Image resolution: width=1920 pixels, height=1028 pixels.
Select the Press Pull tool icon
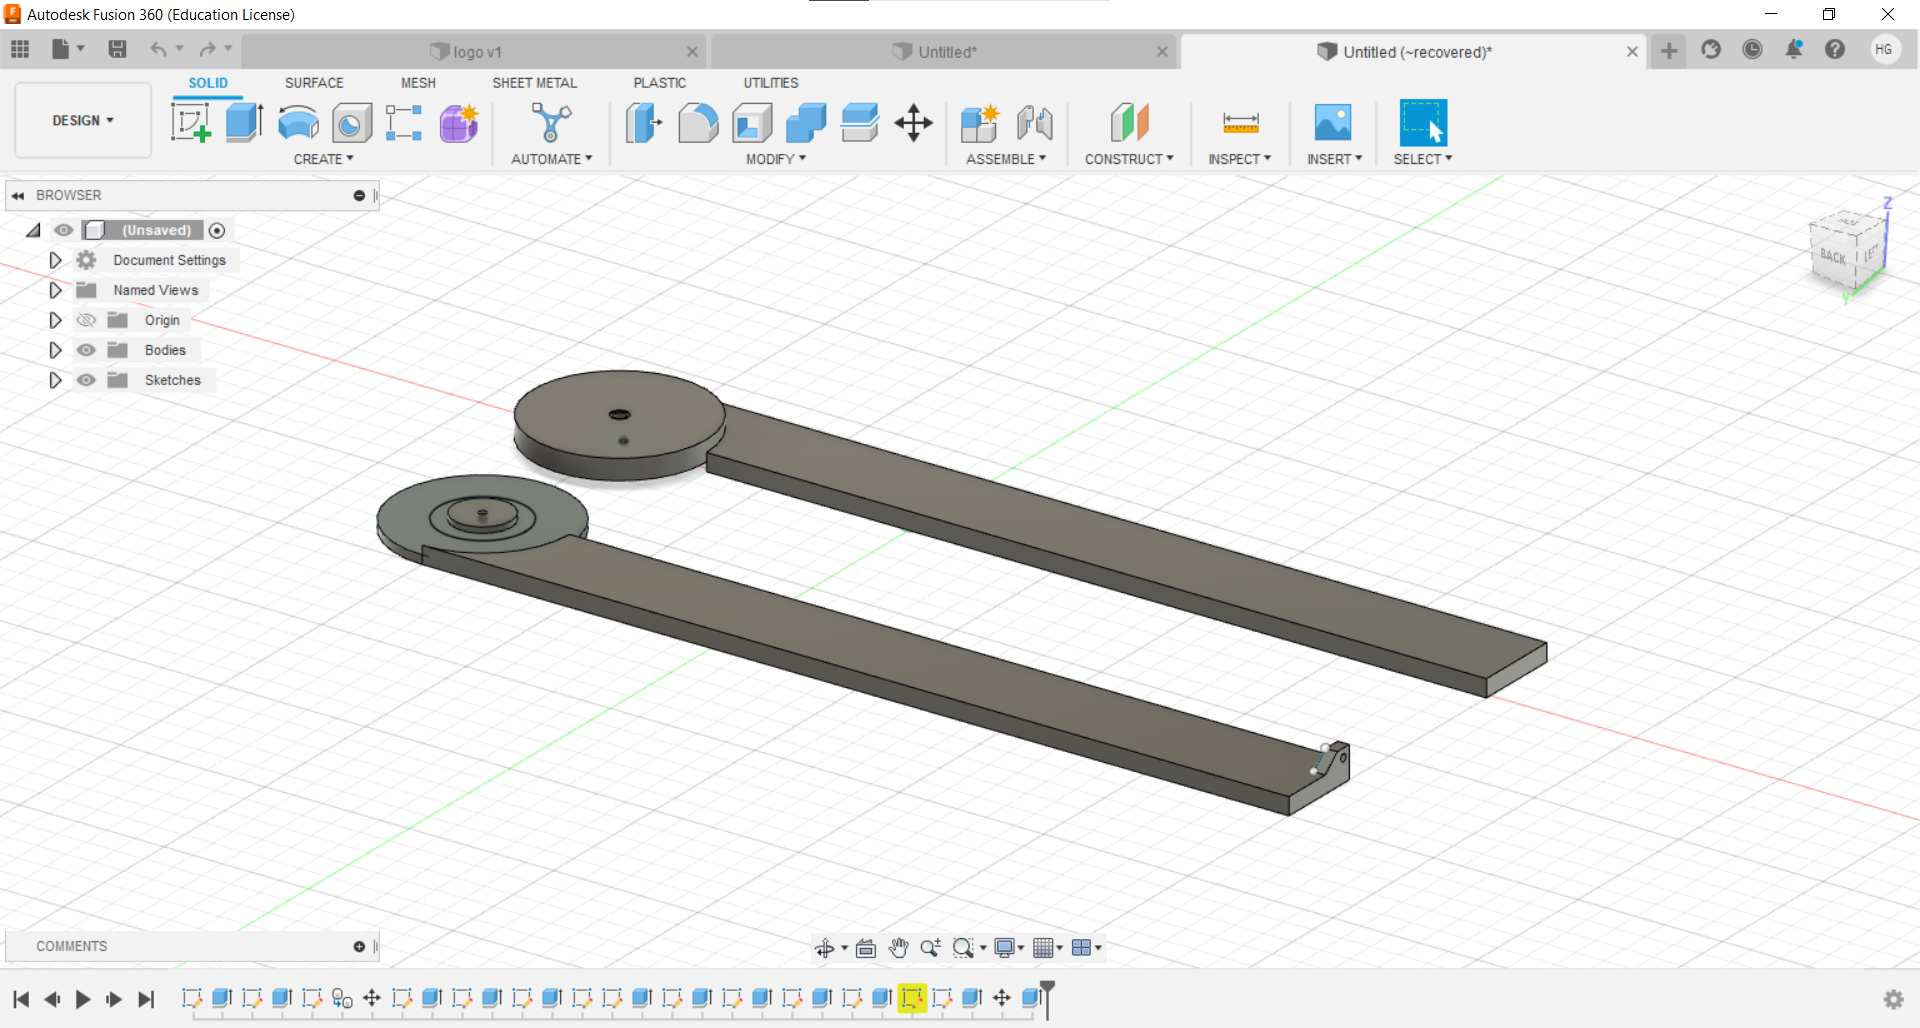click(x=644, y=123)
